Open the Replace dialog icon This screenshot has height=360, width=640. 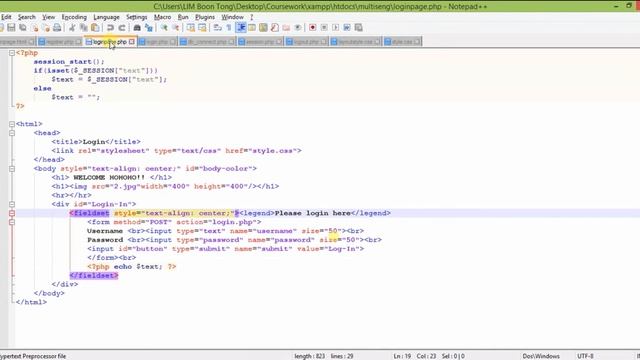click(149, 28)
